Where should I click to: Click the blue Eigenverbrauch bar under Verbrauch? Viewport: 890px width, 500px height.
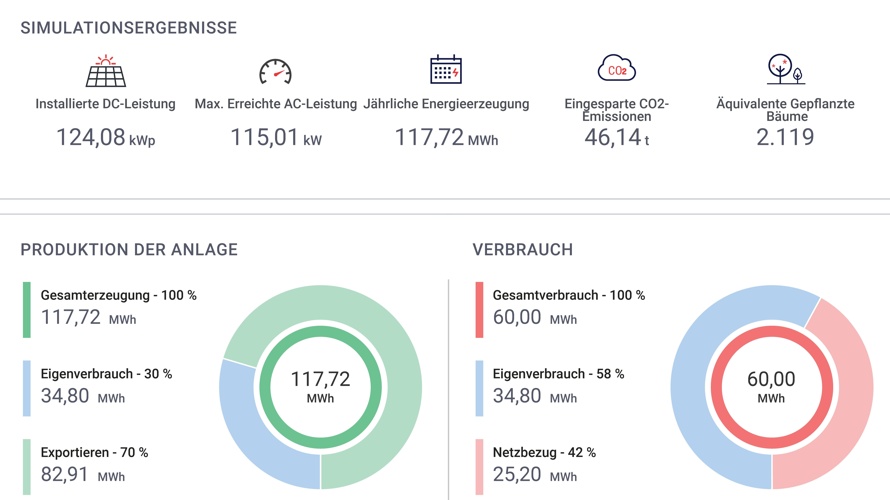coord(479,388)
